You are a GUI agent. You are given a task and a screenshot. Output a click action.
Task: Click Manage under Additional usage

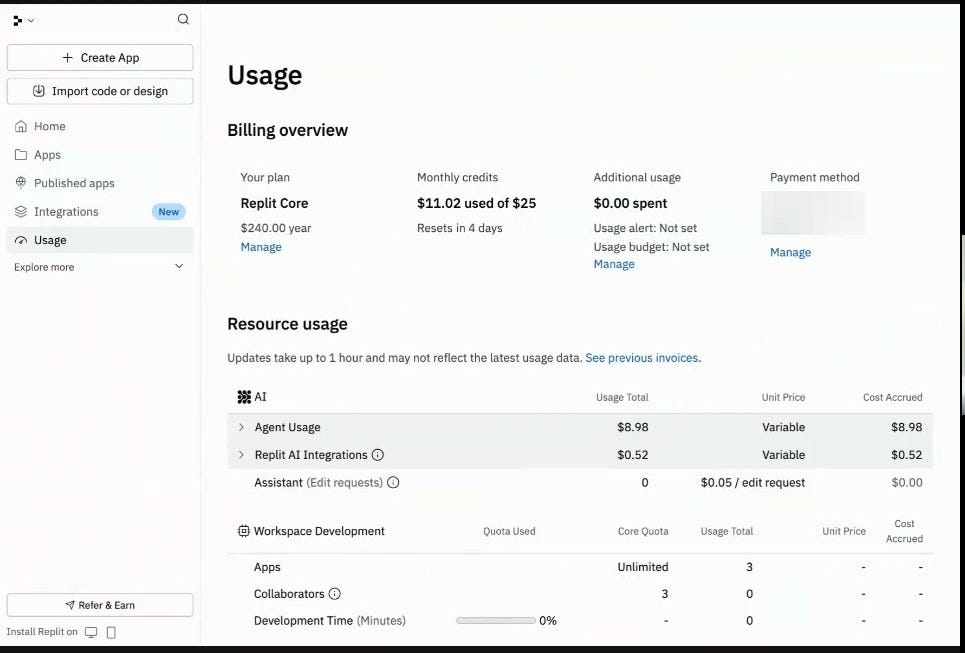tap(614, 264)
